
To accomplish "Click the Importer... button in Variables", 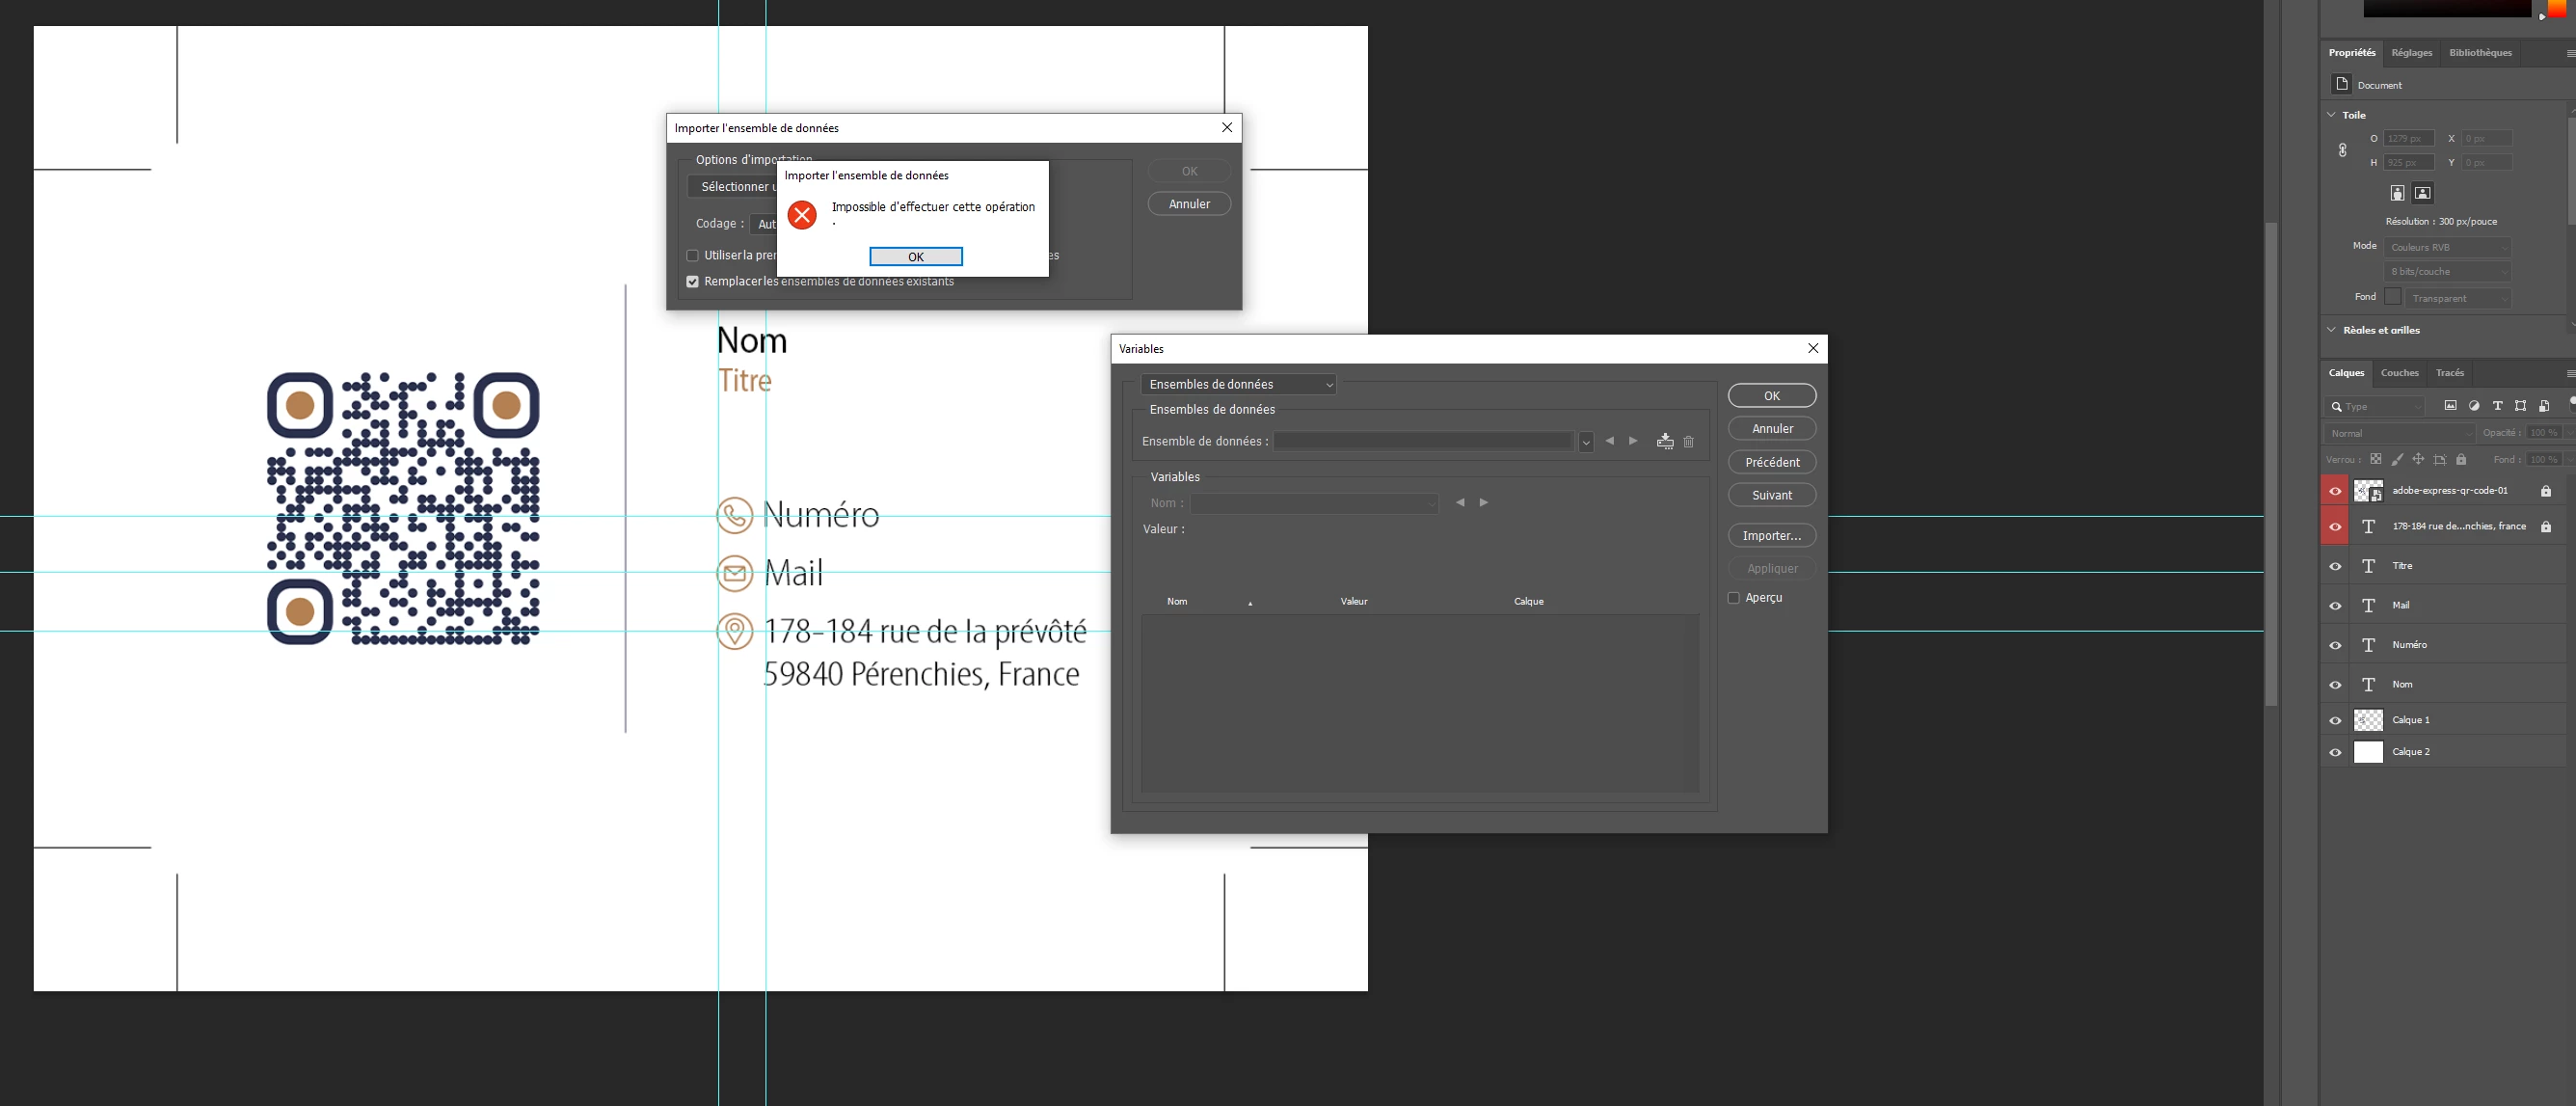I will pos(1771,536).
